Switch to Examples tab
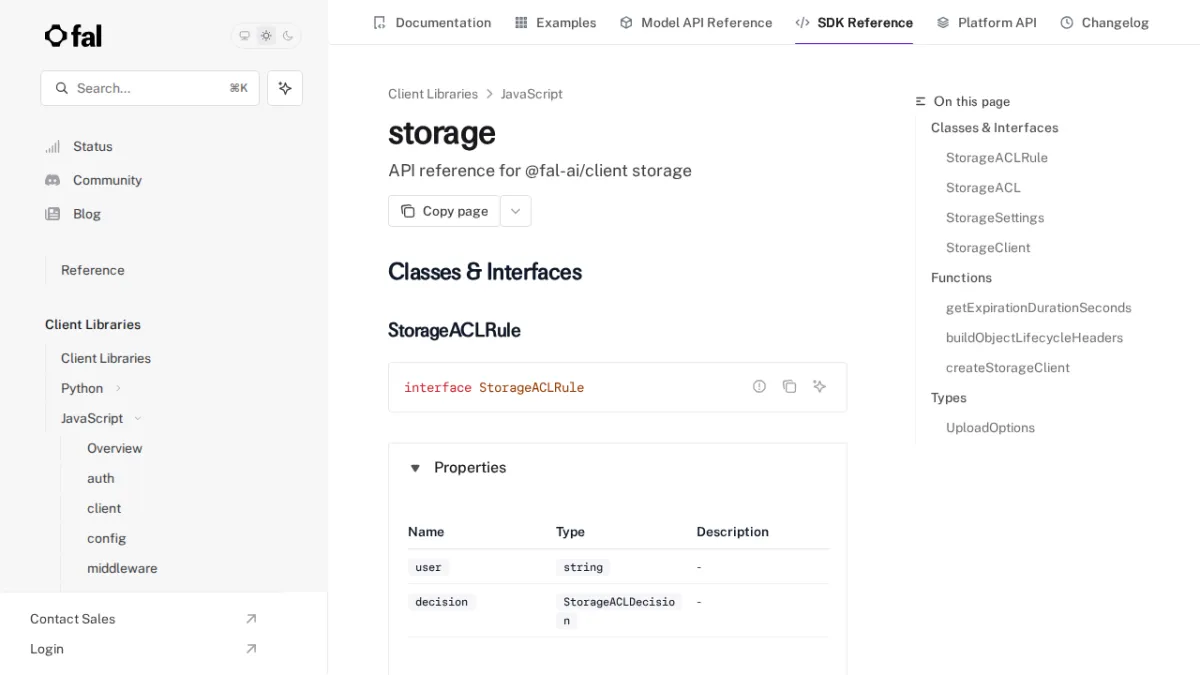 coord(555,22)
